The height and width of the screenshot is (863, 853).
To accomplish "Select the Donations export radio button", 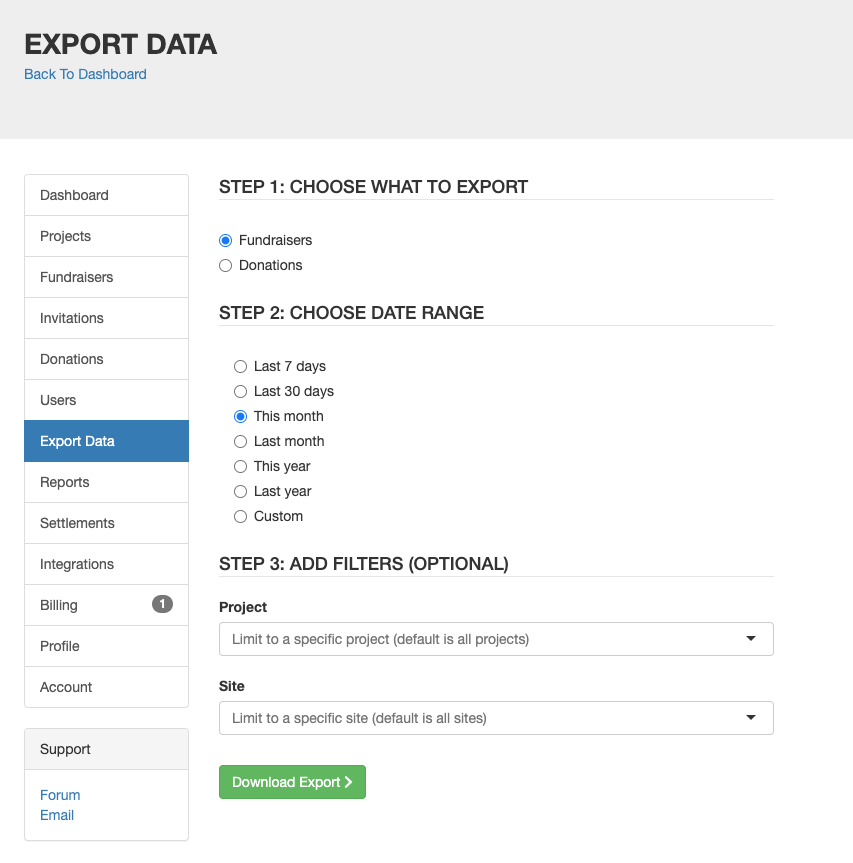I will coord(226,266).
